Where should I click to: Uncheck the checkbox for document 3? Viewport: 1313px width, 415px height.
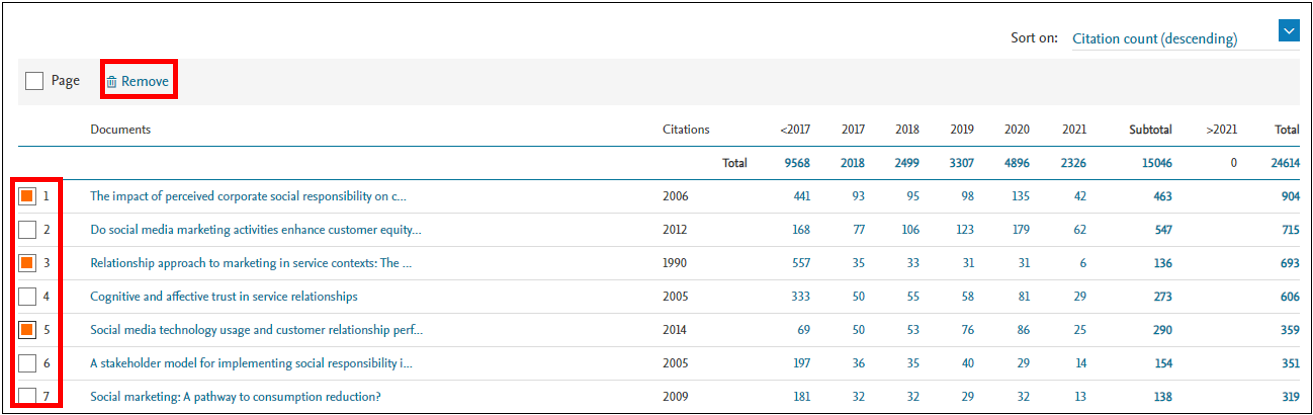coord(28,263)
